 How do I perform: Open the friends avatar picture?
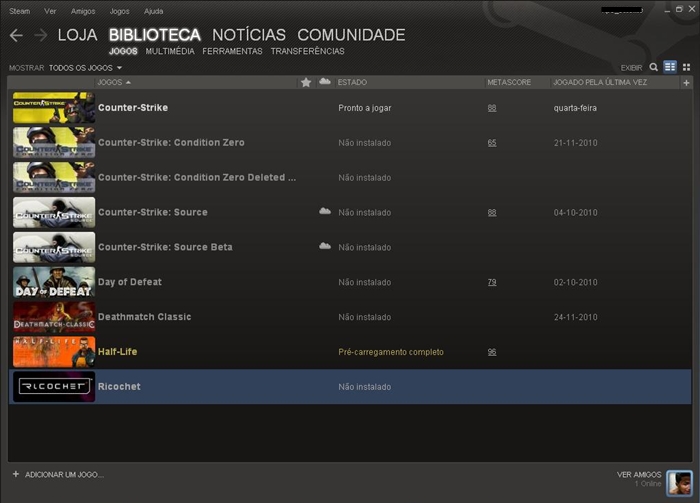click(x=679, y=483)
